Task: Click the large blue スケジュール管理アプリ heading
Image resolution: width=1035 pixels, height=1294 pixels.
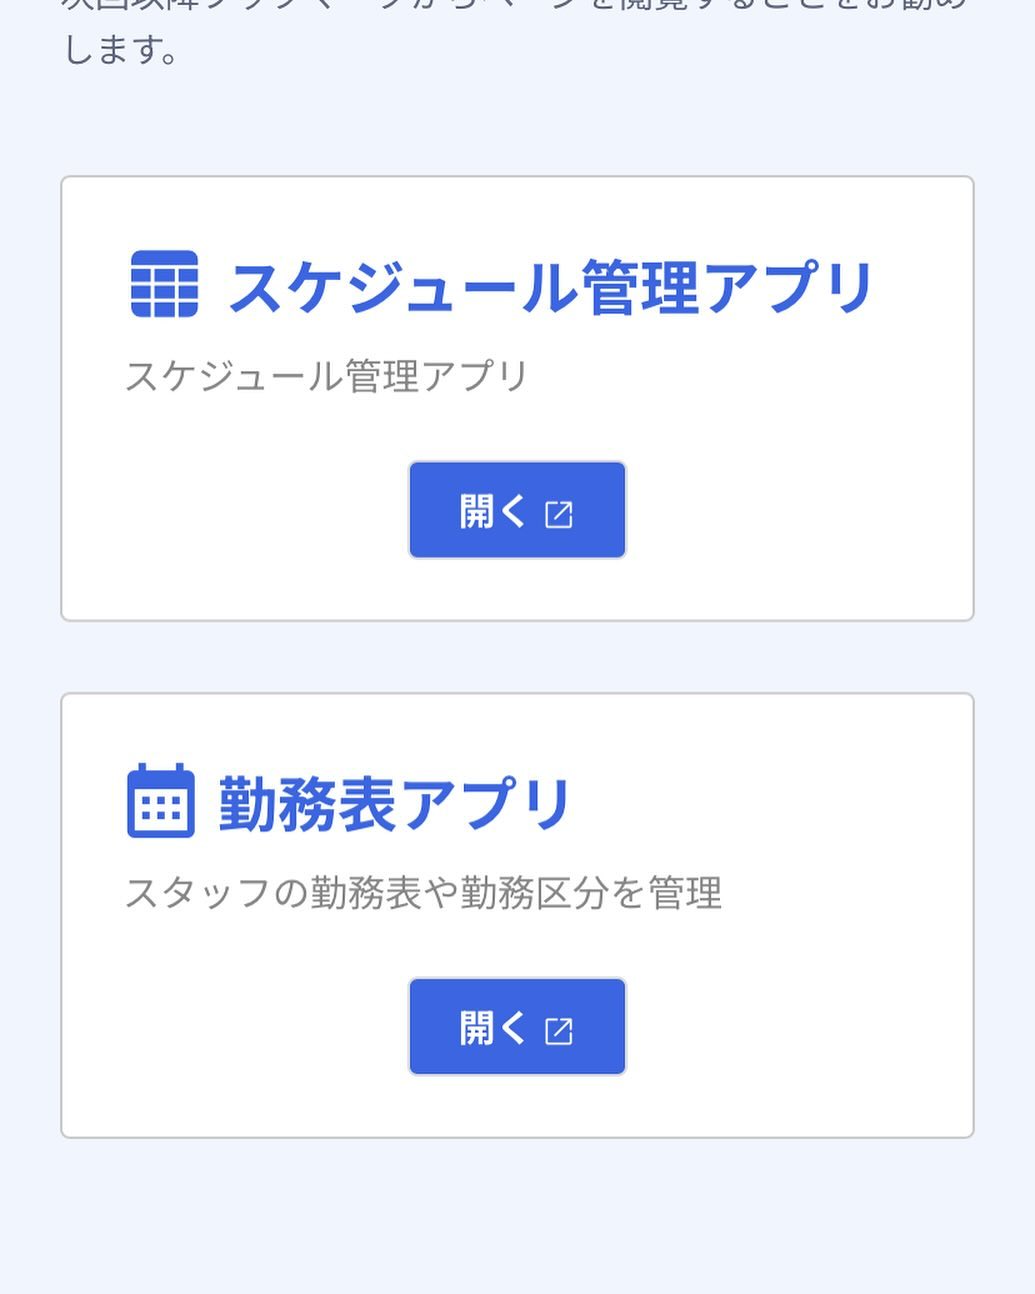Action: point(551,288)
